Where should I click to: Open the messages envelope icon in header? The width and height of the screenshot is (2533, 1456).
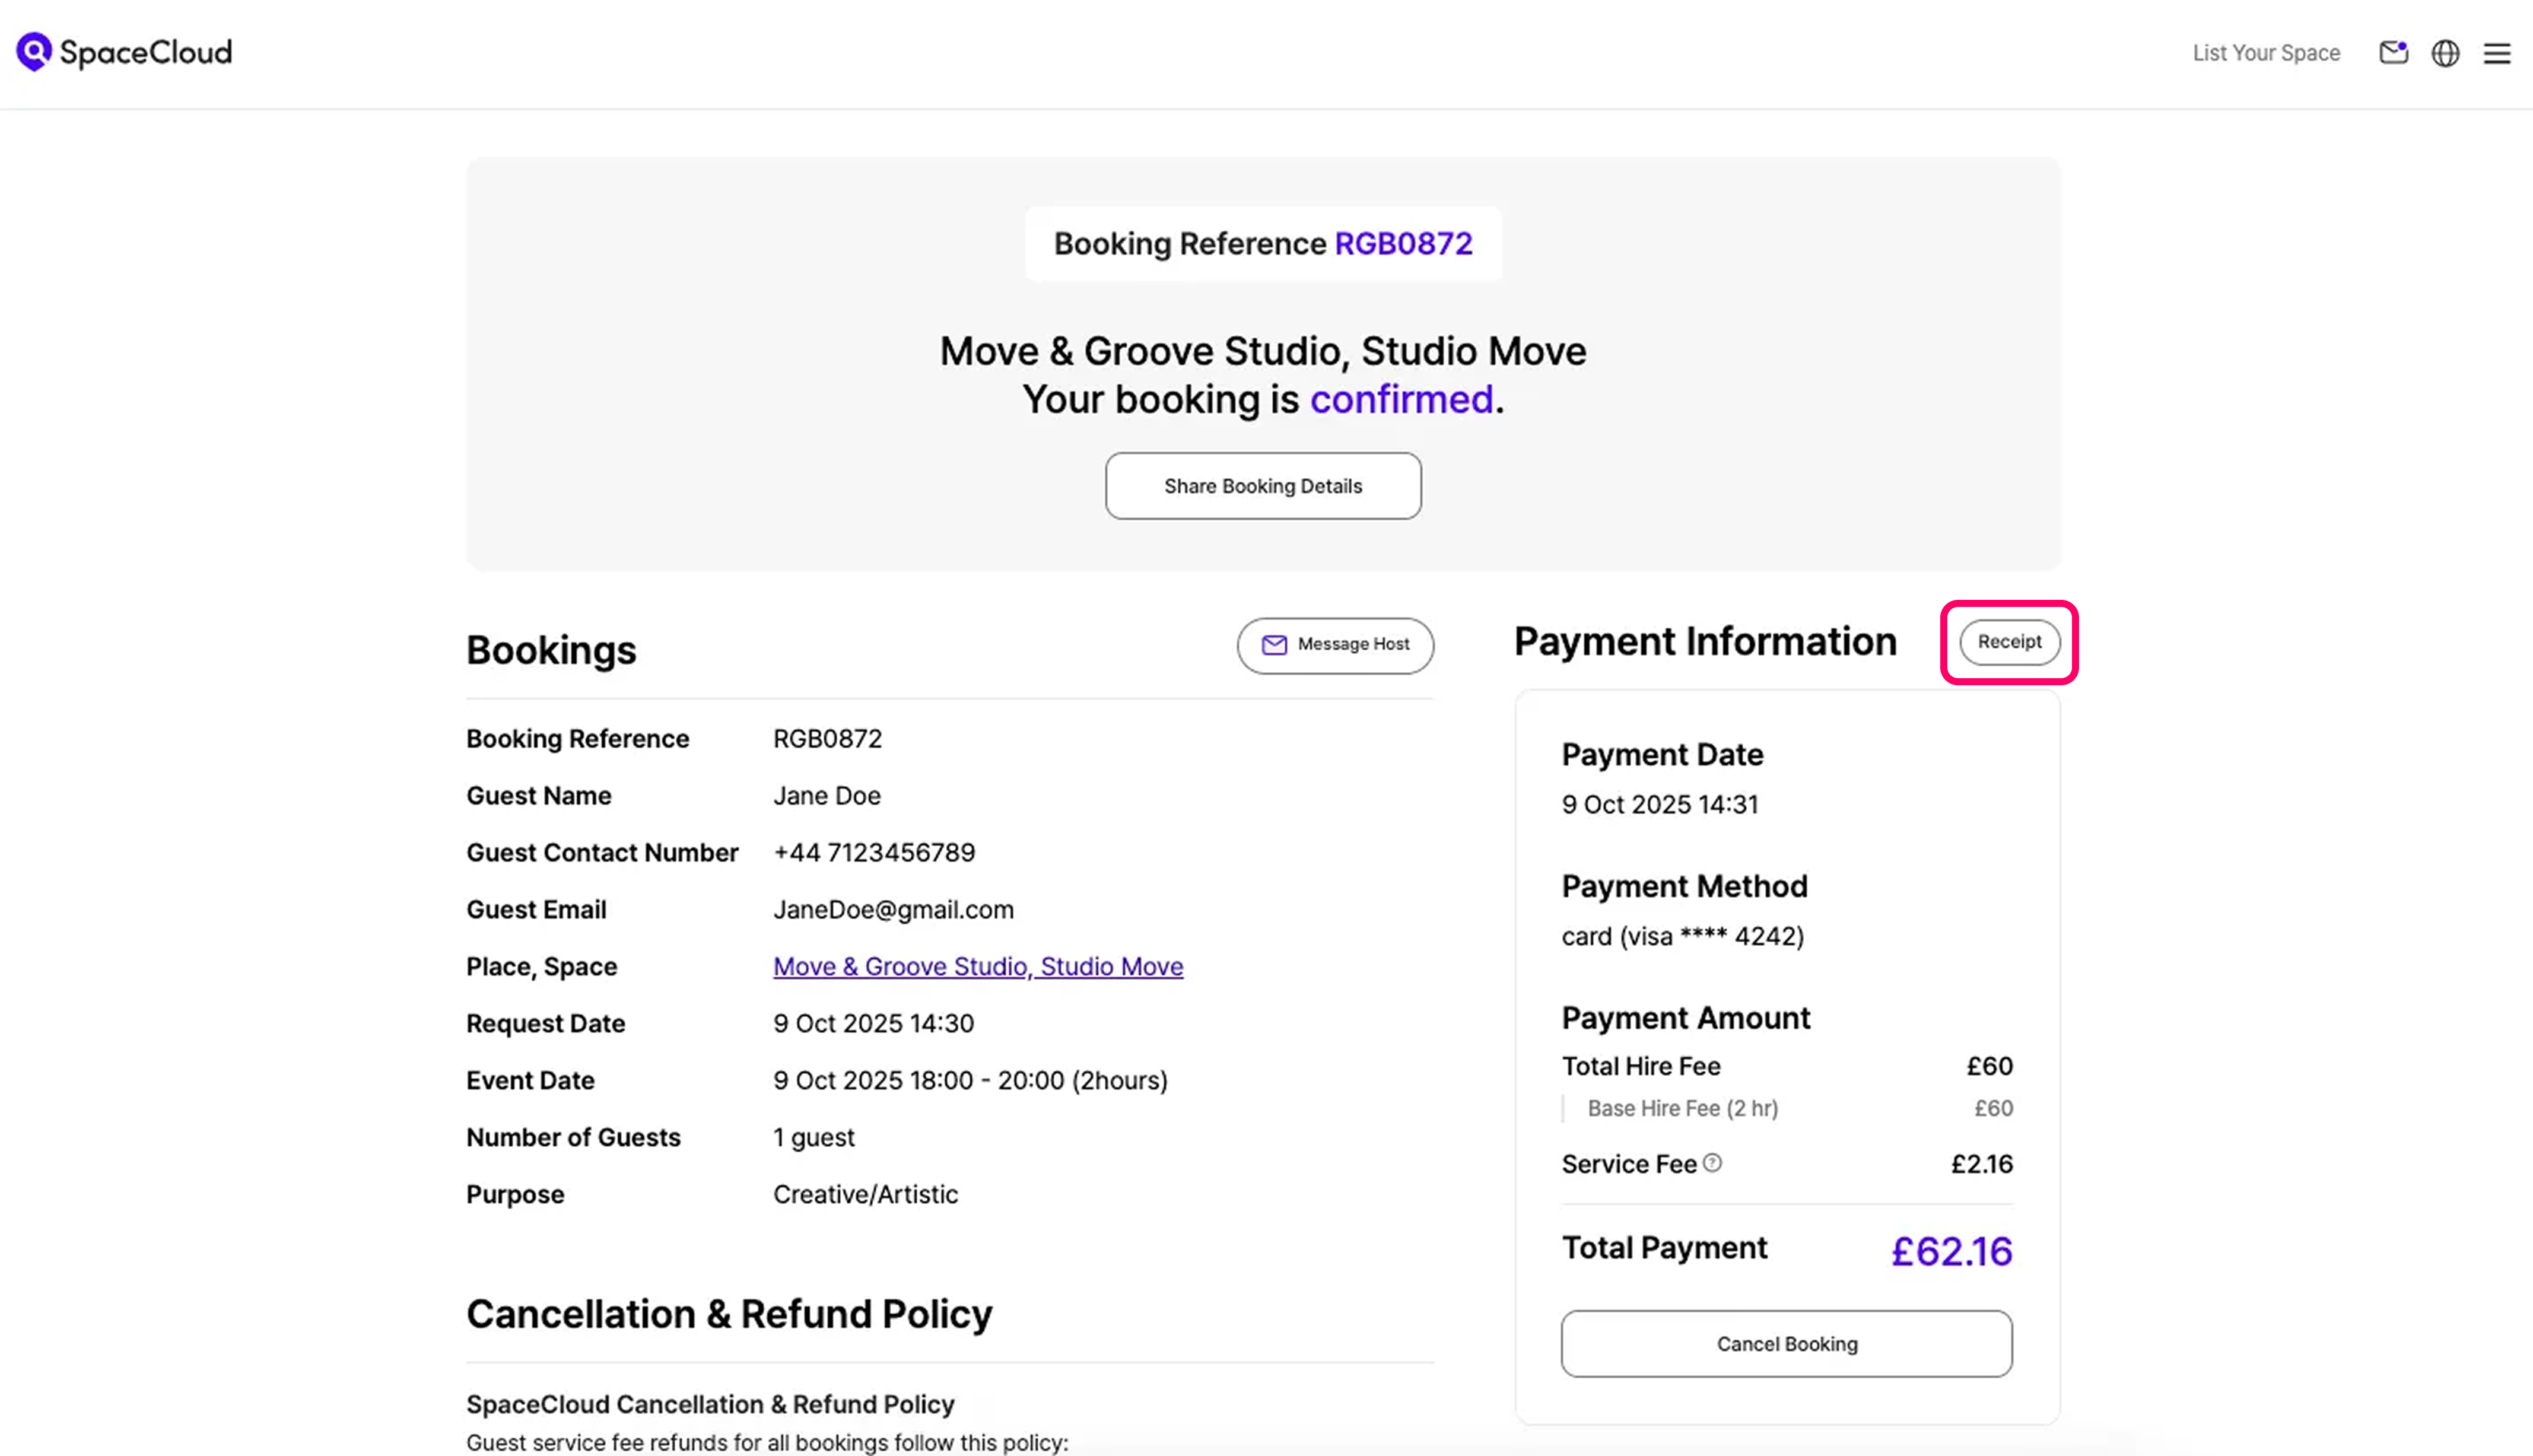click(x=2392, y=53)
